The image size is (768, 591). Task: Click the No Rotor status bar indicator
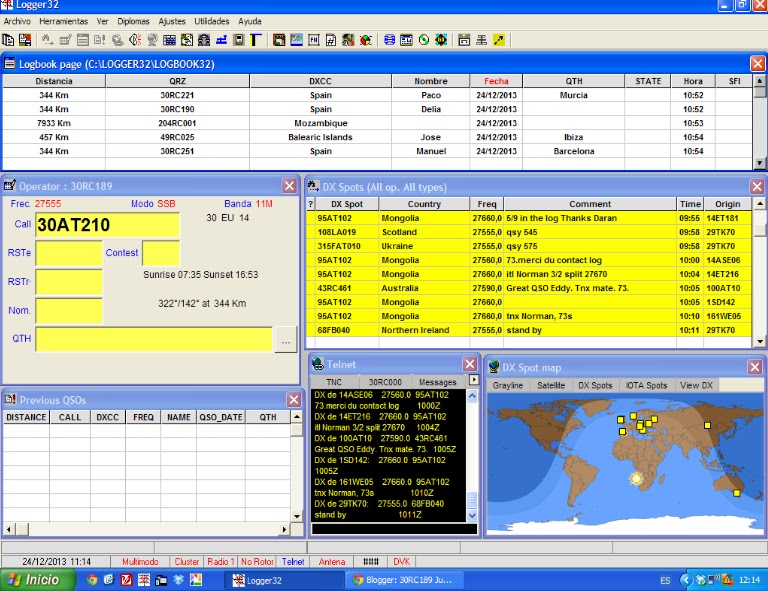pos(257,562)
